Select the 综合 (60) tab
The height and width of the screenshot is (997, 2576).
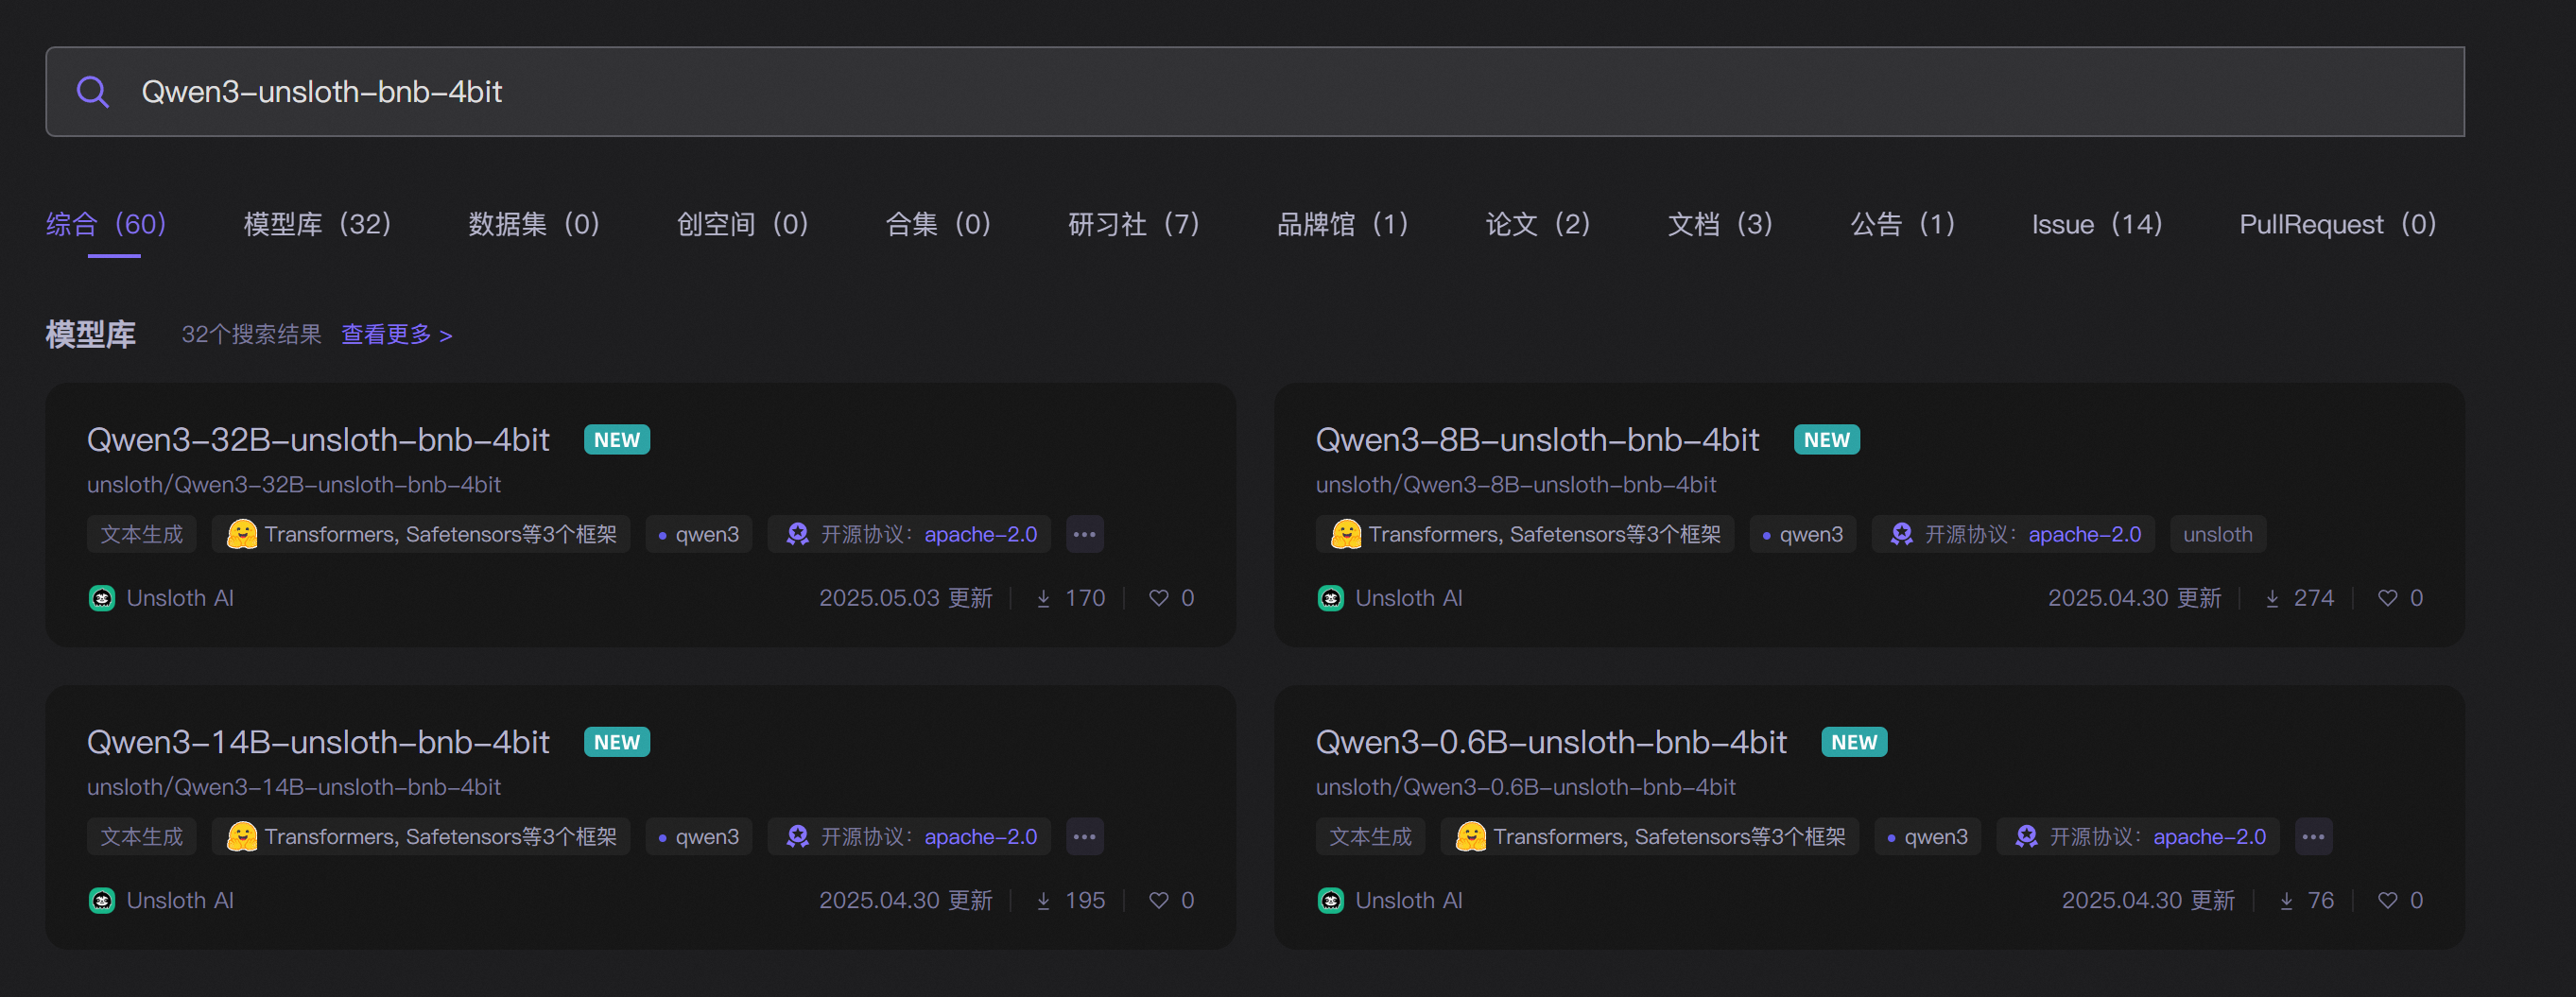[x=106, y=224]
